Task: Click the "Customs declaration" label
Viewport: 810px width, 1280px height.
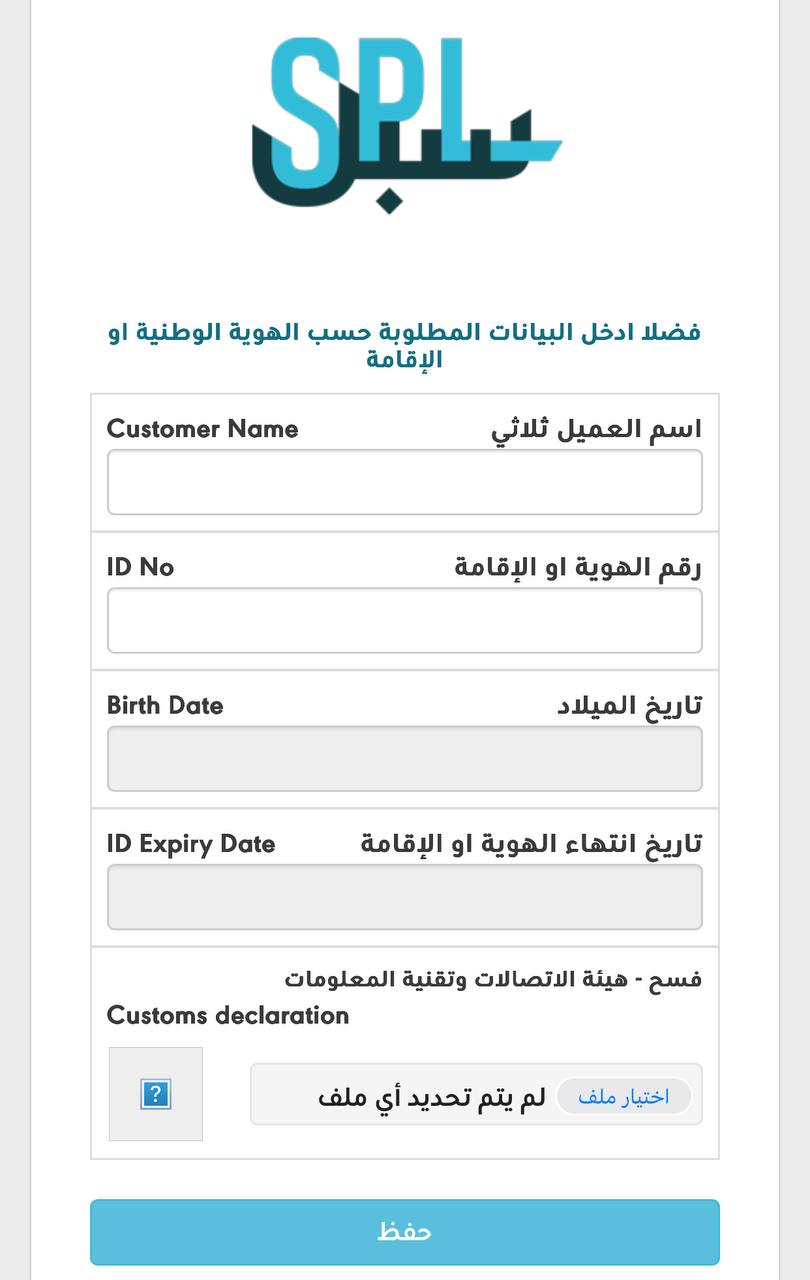Action: click(228, 1015)
